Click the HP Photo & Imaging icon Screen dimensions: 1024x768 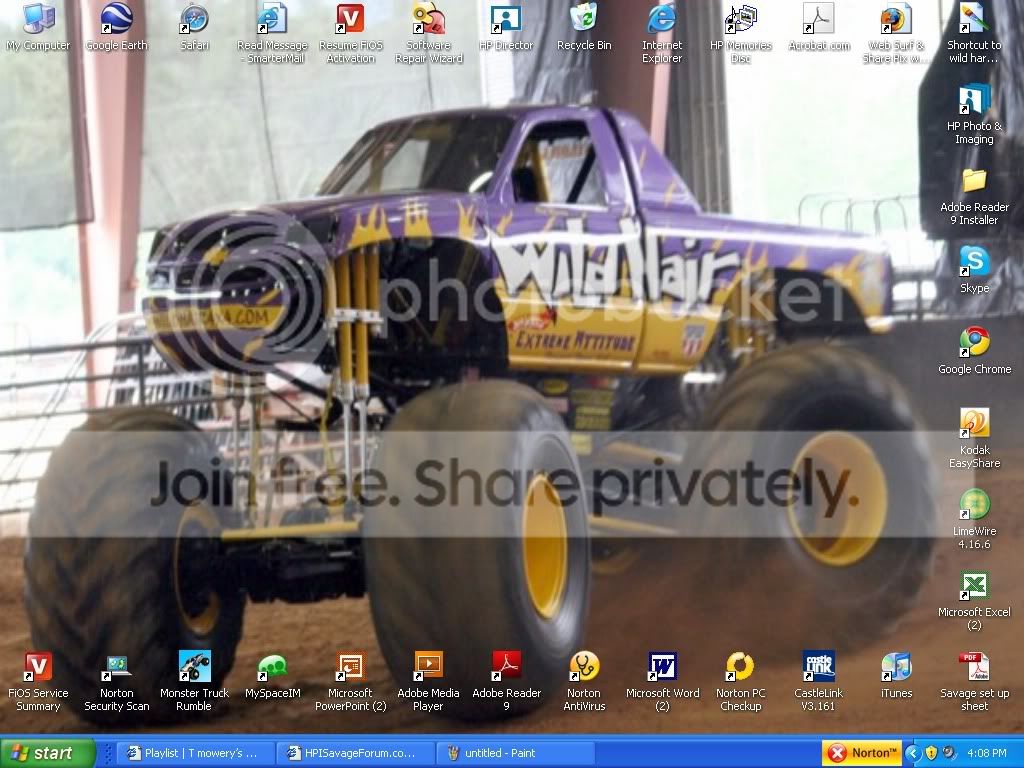coord(974,115)
